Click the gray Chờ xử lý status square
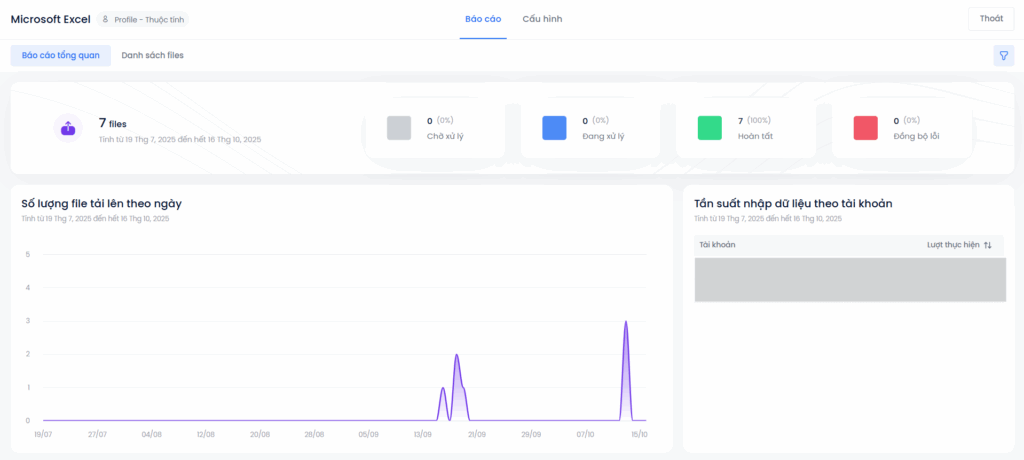Screen dimensions: 1024x460 [x=399, y=128]
